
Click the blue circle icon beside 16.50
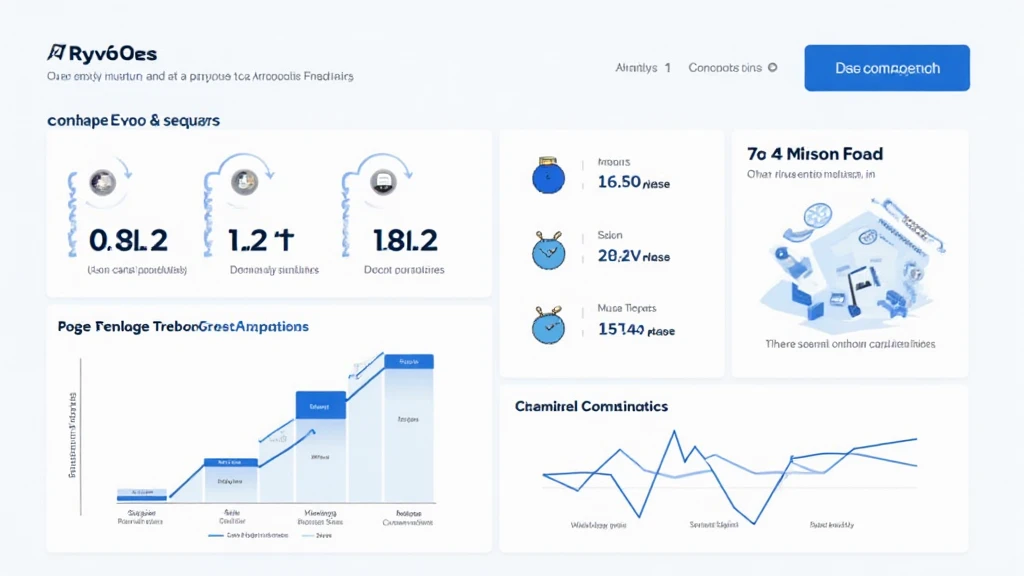pos(549,176)
